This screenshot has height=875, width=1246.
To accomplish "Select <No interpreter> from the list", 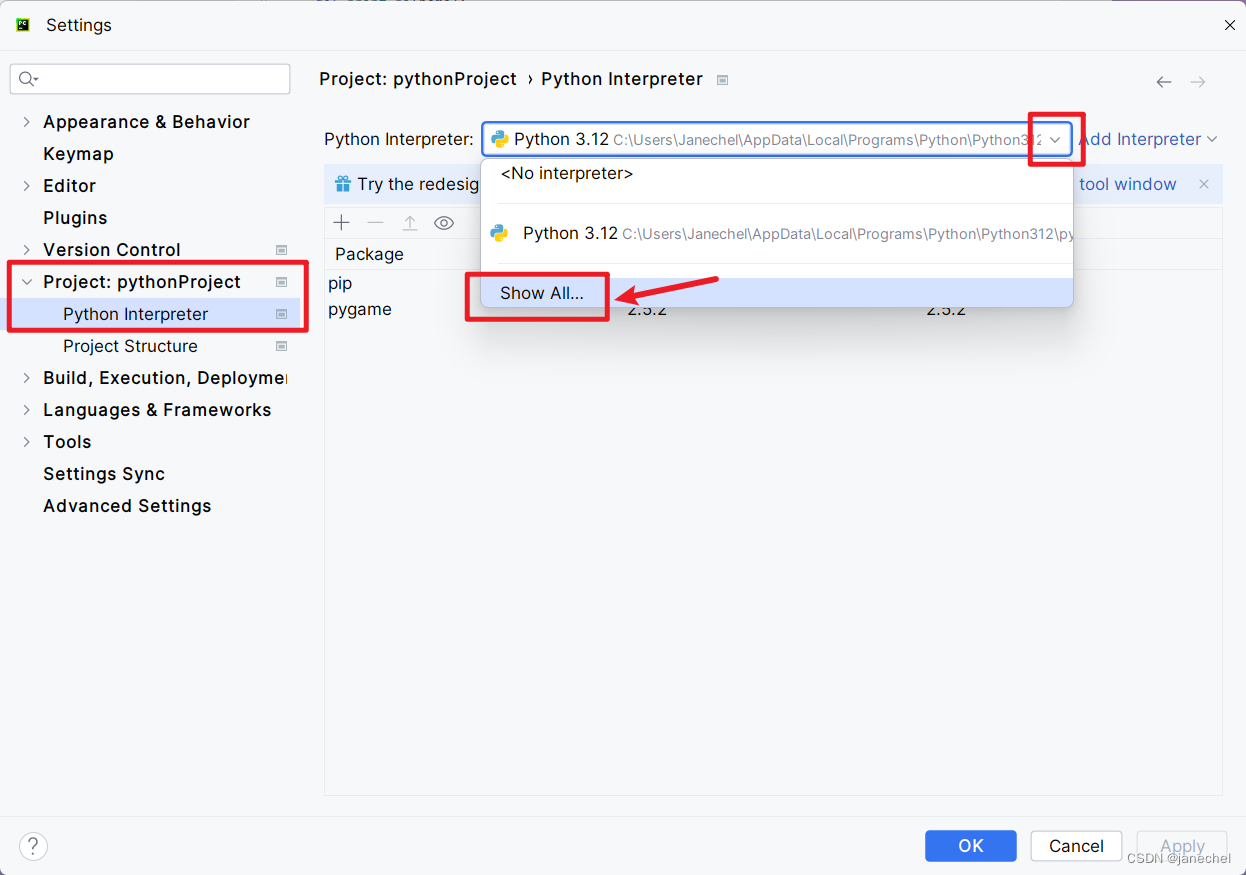I will tap(777, 174).
